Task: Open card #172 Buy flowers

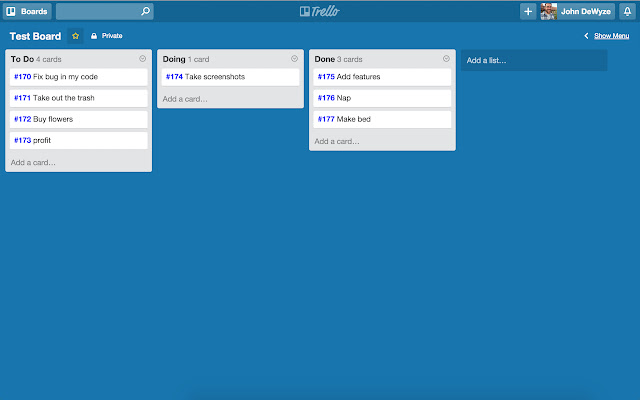Action: pyautogui.click(x=78, y=119)
